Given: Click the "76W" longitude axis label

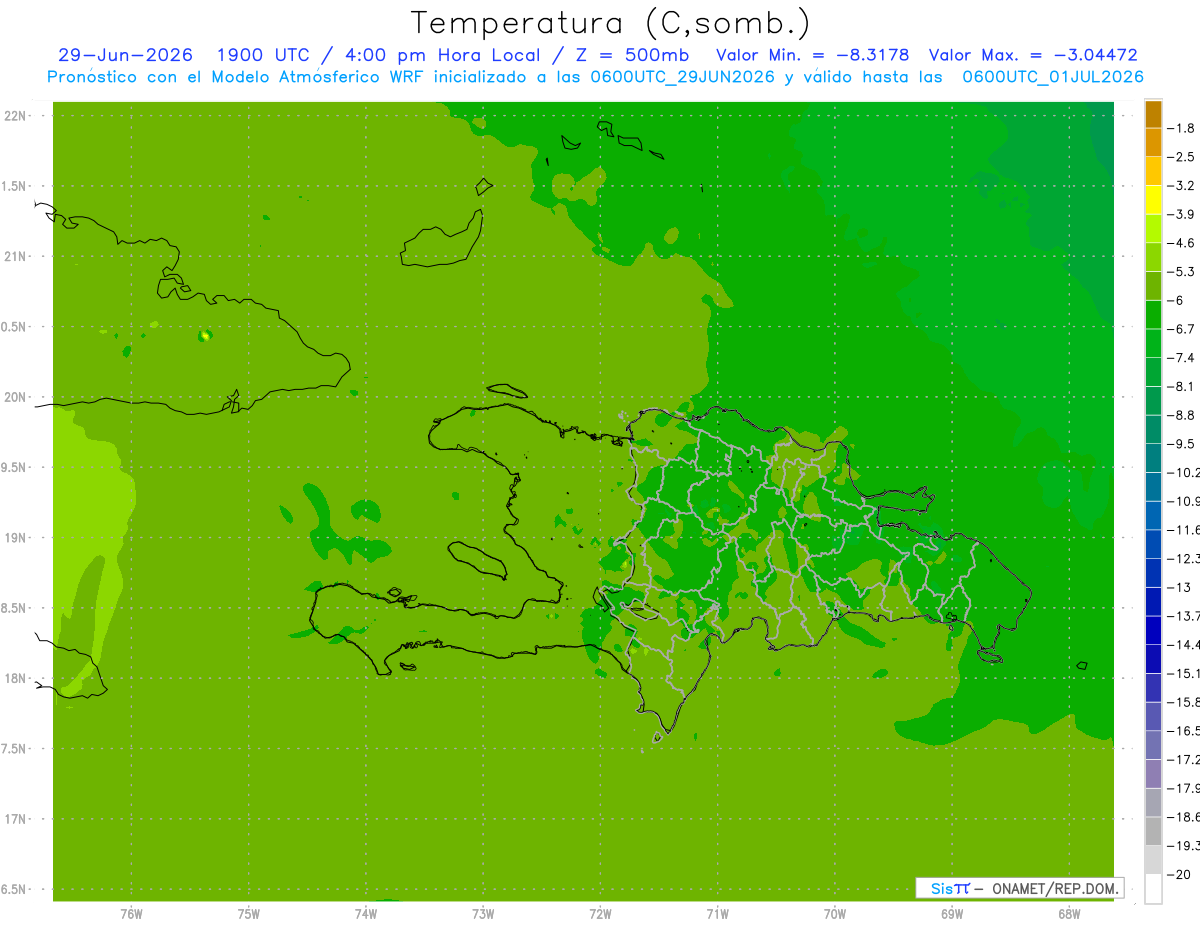Looking at the screenshot, I should click(131, 914).
